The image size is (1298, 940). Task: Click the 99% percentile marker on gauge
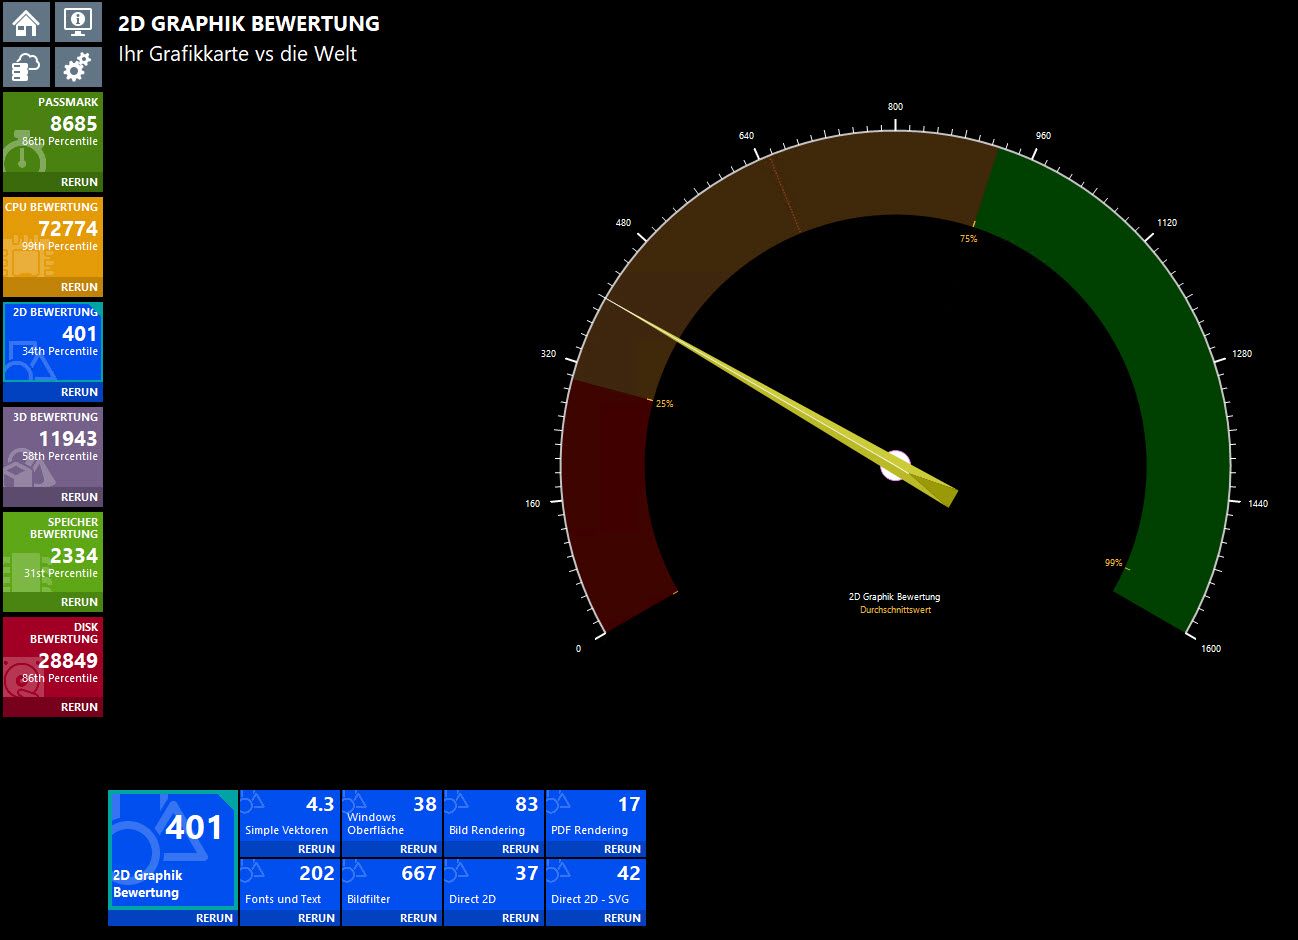(x=1113, y=563)
